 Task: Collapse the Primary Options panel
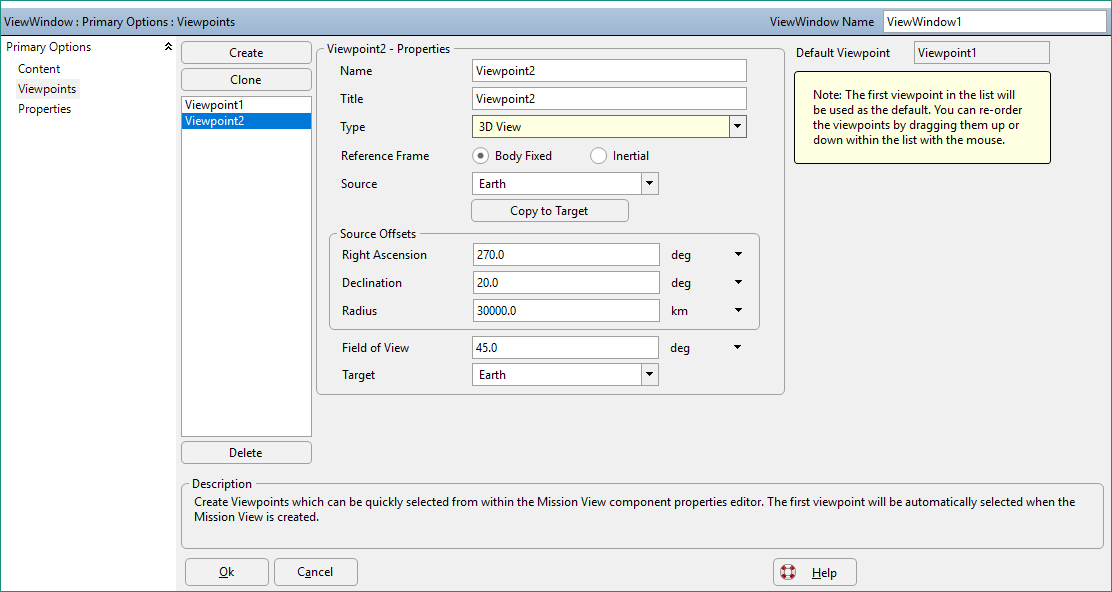pyautogui.click(x=168, y=46)
